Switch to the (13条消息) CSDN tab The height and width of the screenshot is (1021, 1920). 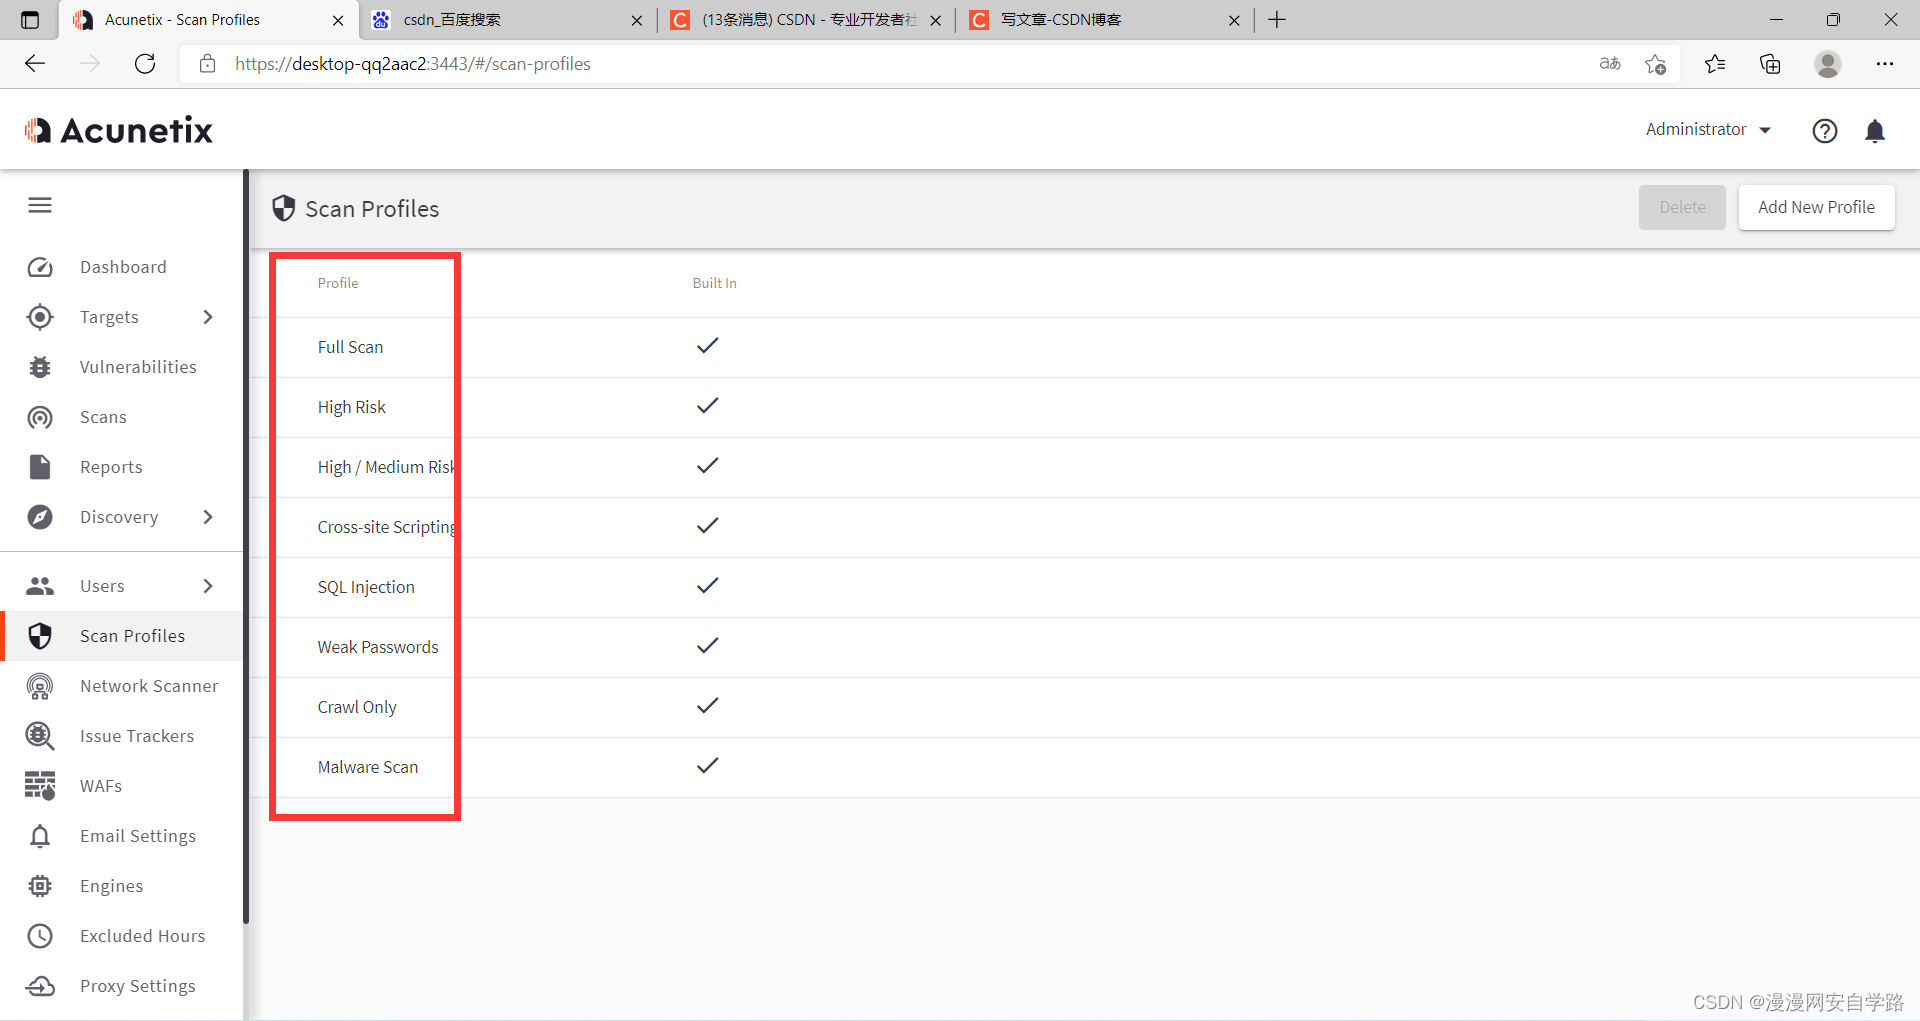tap(806, 20)
